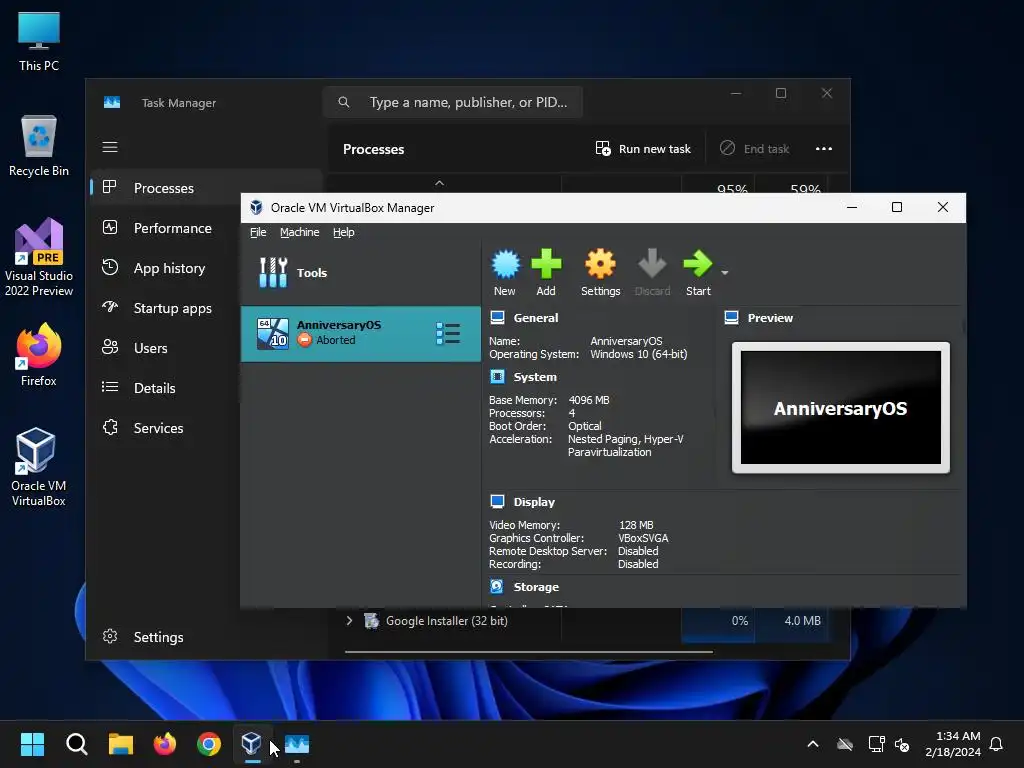Open Services page in Task Manager

tap(165, 428)
